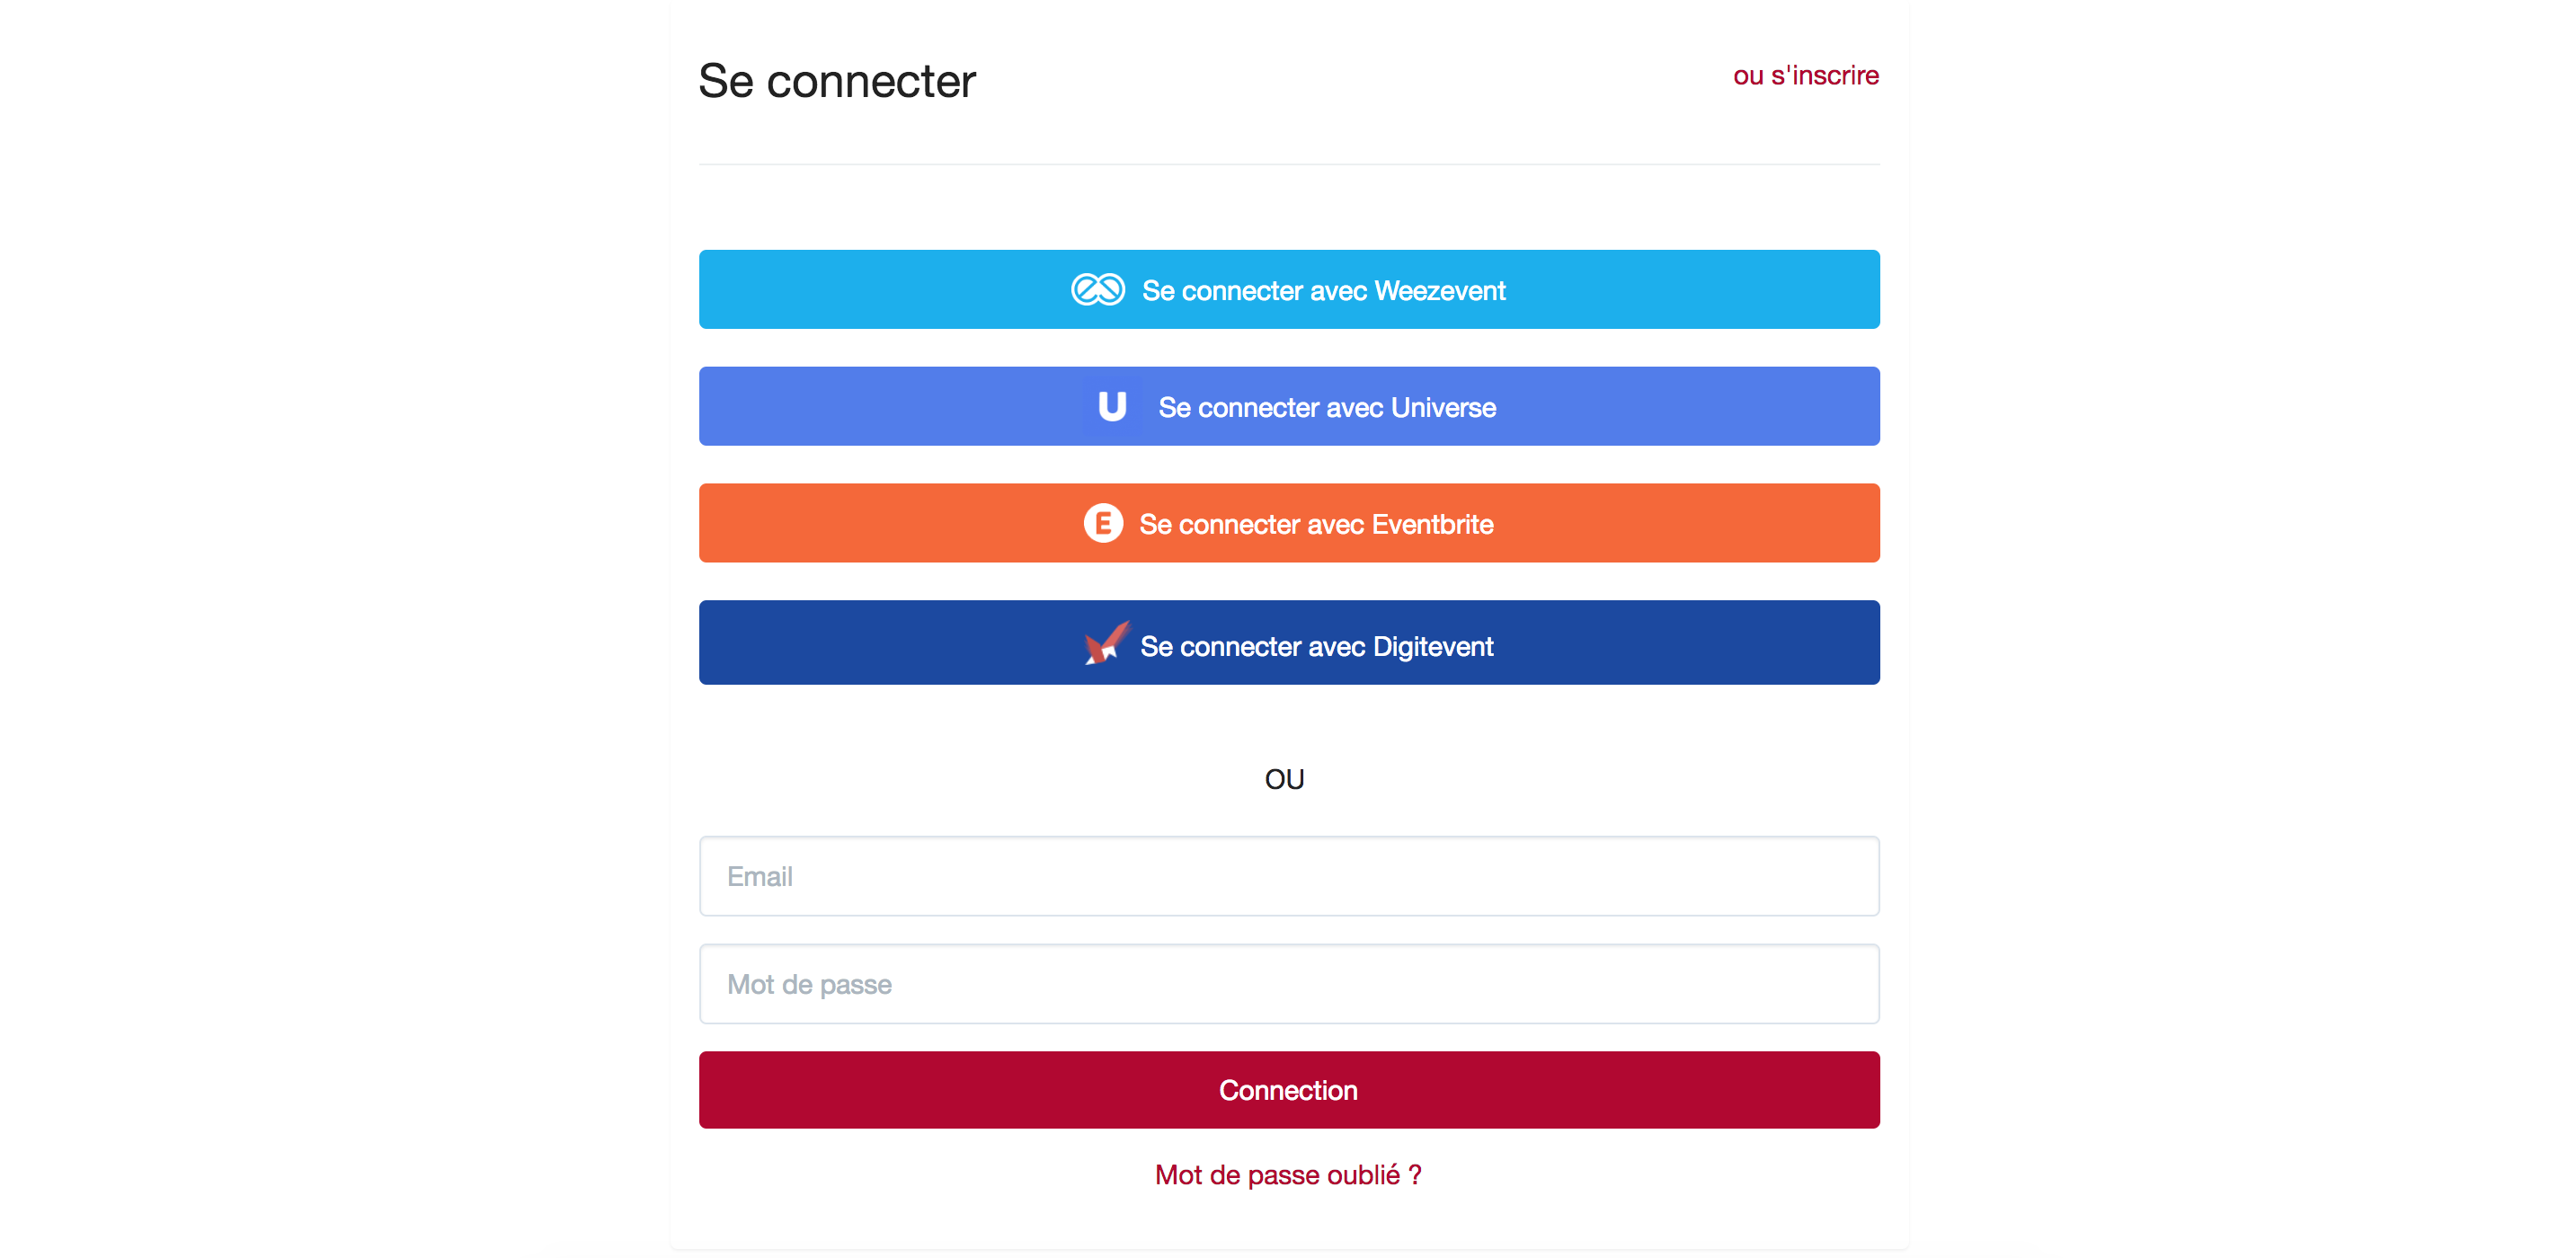This screenshot has height=1258, width=2576.
Task: Submit with the red Connection button
Action: tap(1288, 1090)
